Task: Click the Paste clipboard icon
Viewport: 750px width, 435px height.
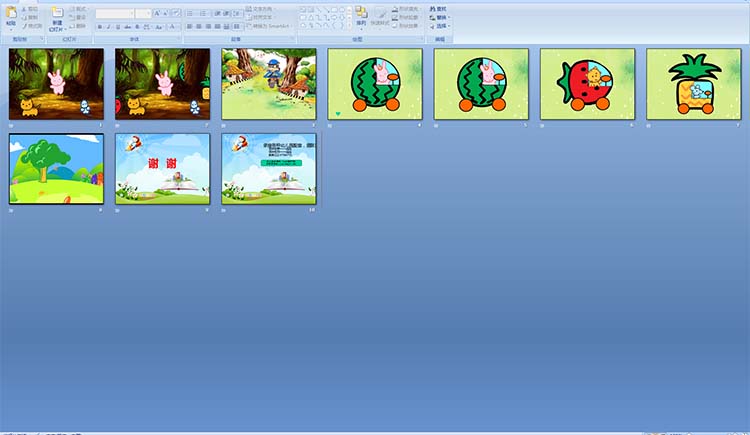Action: [11, 12]
